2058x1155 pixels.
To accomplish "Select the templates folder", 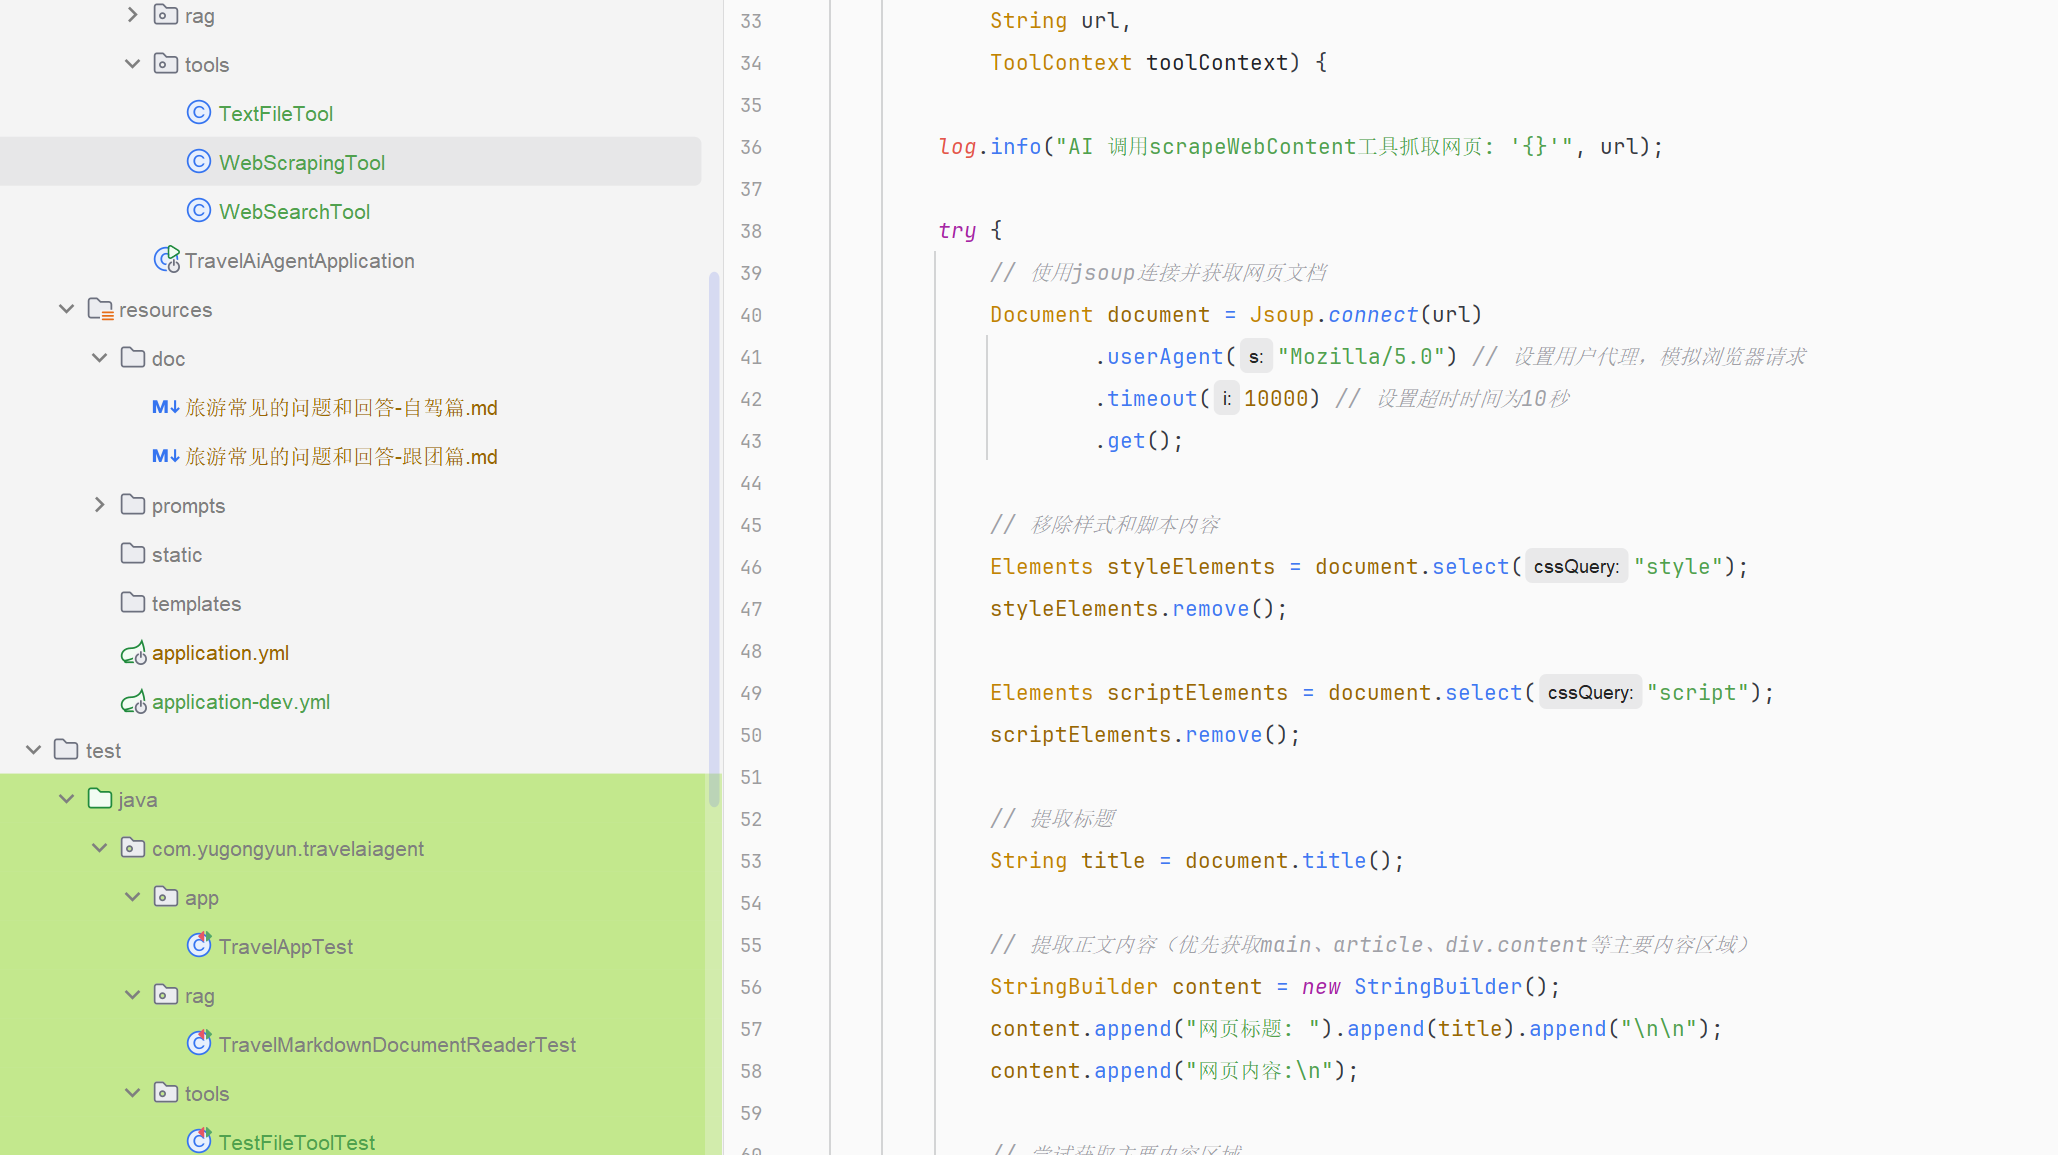I will point(195,603).
